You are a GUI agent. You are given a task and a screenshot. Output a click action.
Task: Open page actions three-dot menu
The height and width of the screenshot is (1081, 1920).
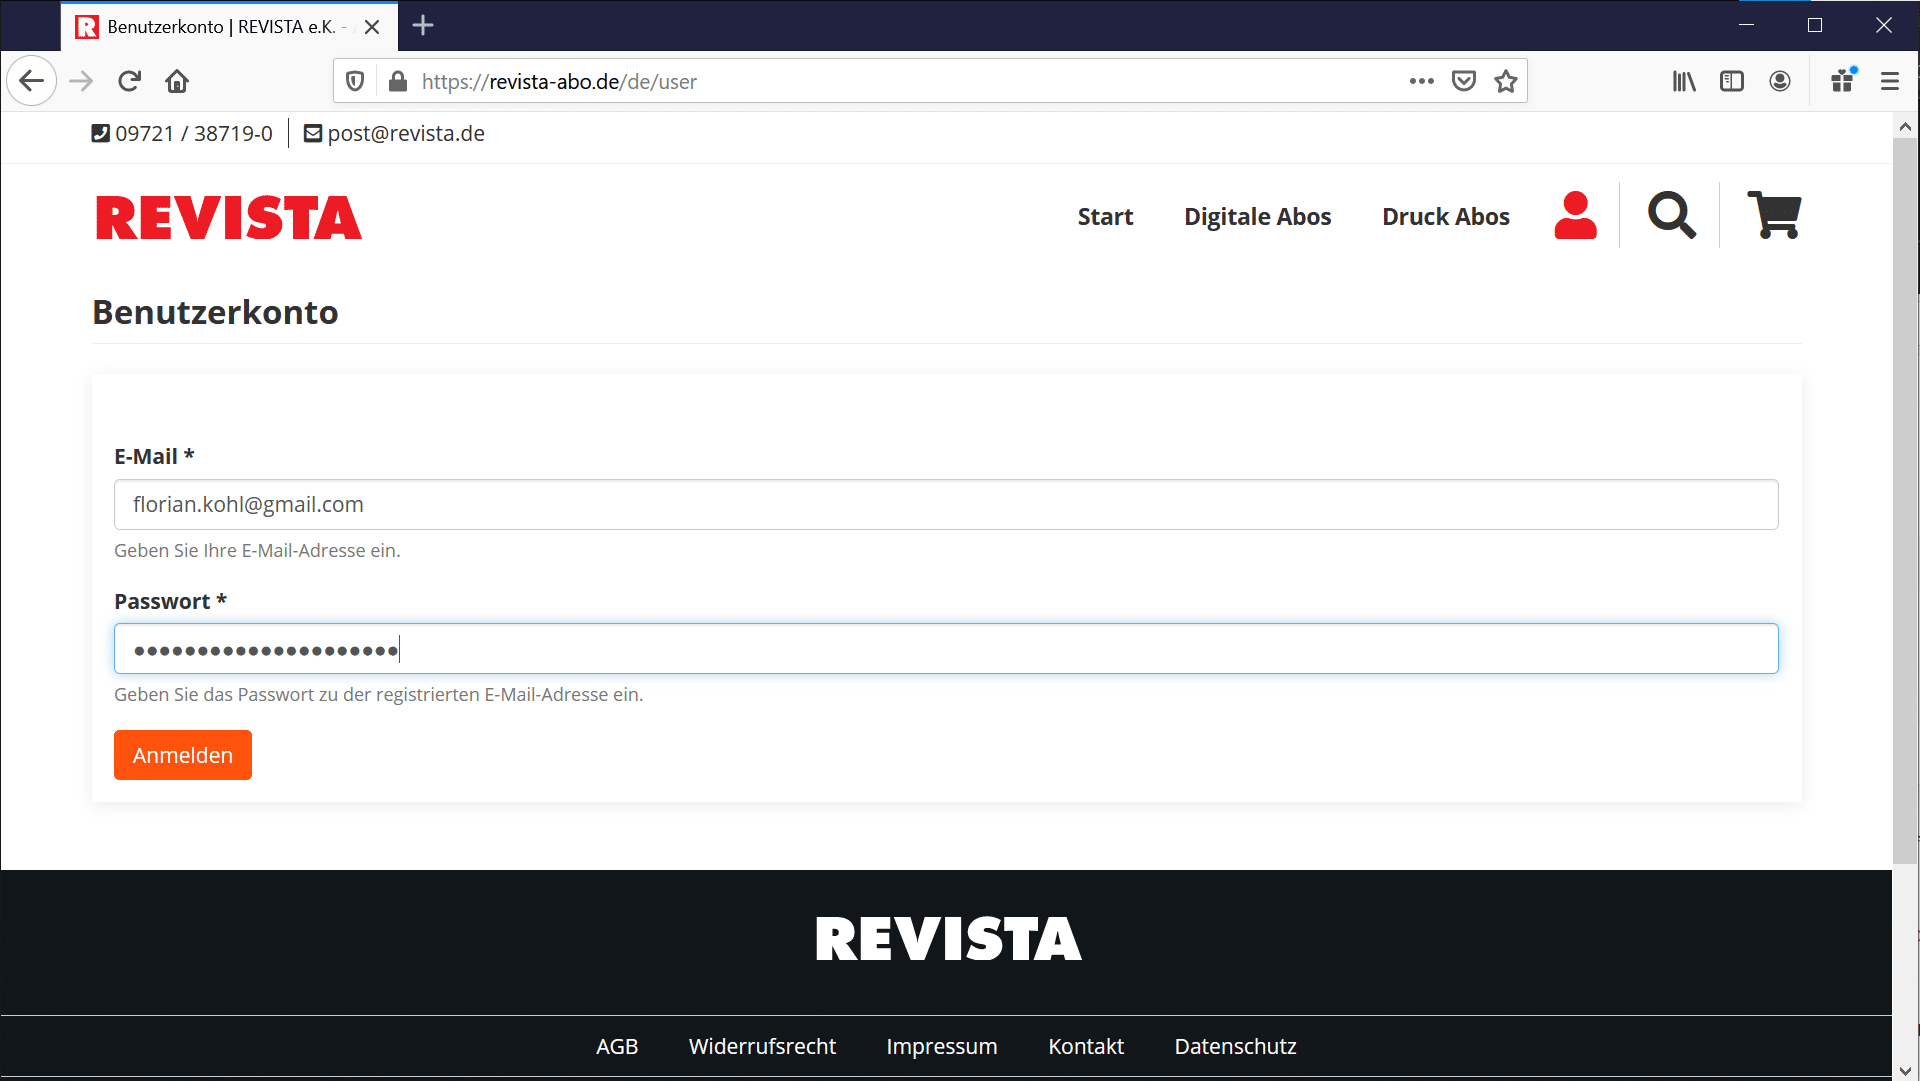pos(1421,81)
